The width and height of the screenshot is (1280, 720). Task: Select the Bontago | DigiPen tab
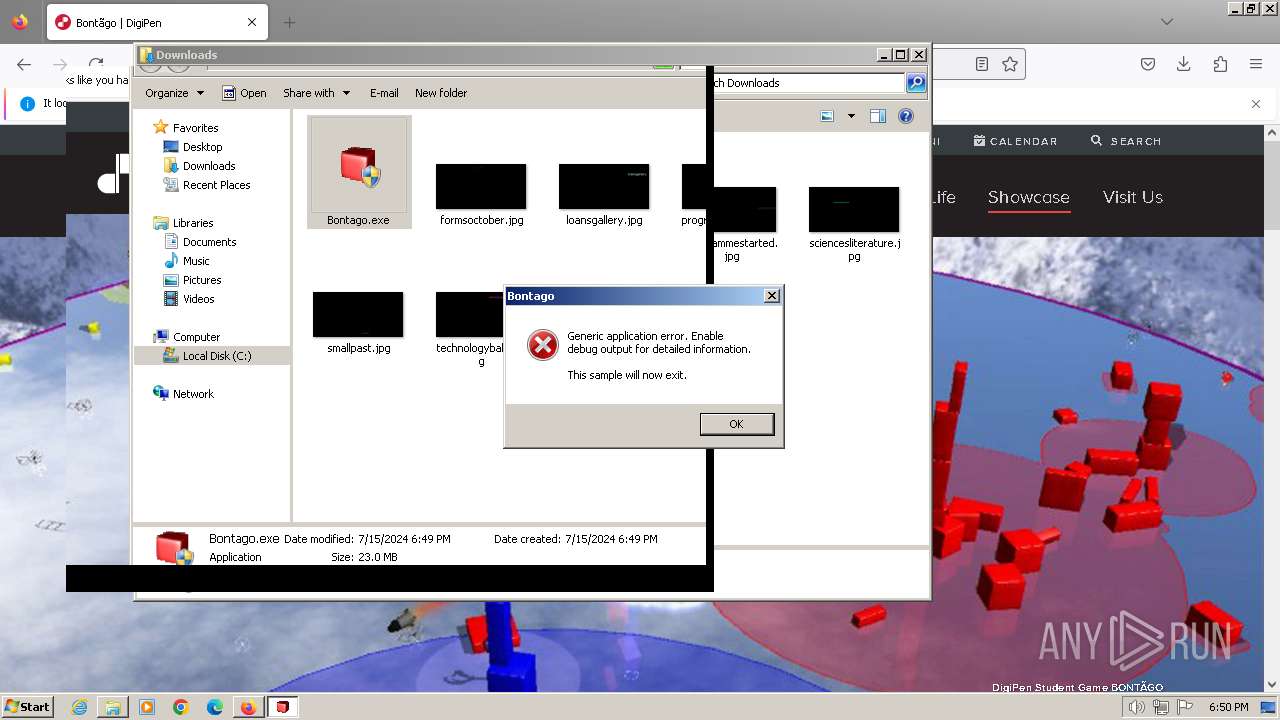156,22
